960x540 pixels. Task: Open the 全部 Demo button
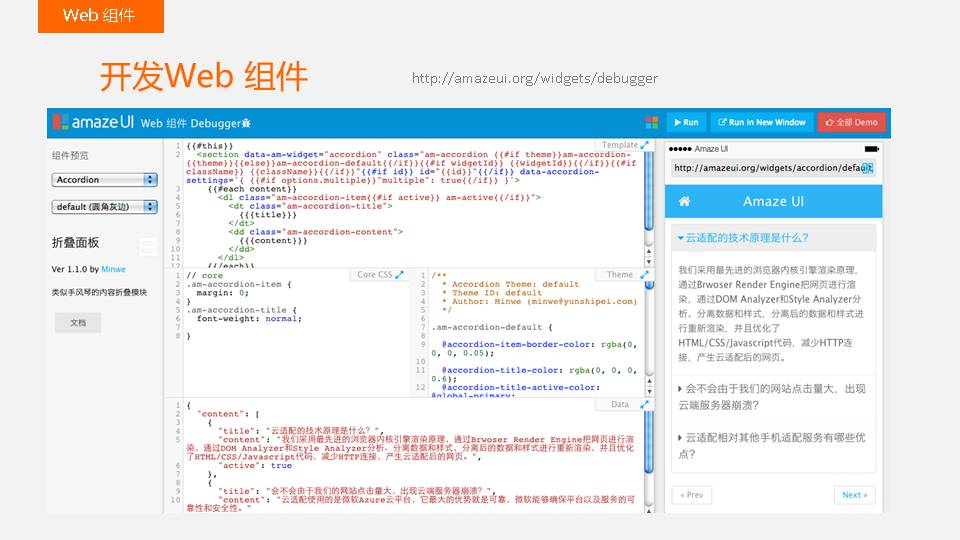pyautogui.click(x=851, y=122)
